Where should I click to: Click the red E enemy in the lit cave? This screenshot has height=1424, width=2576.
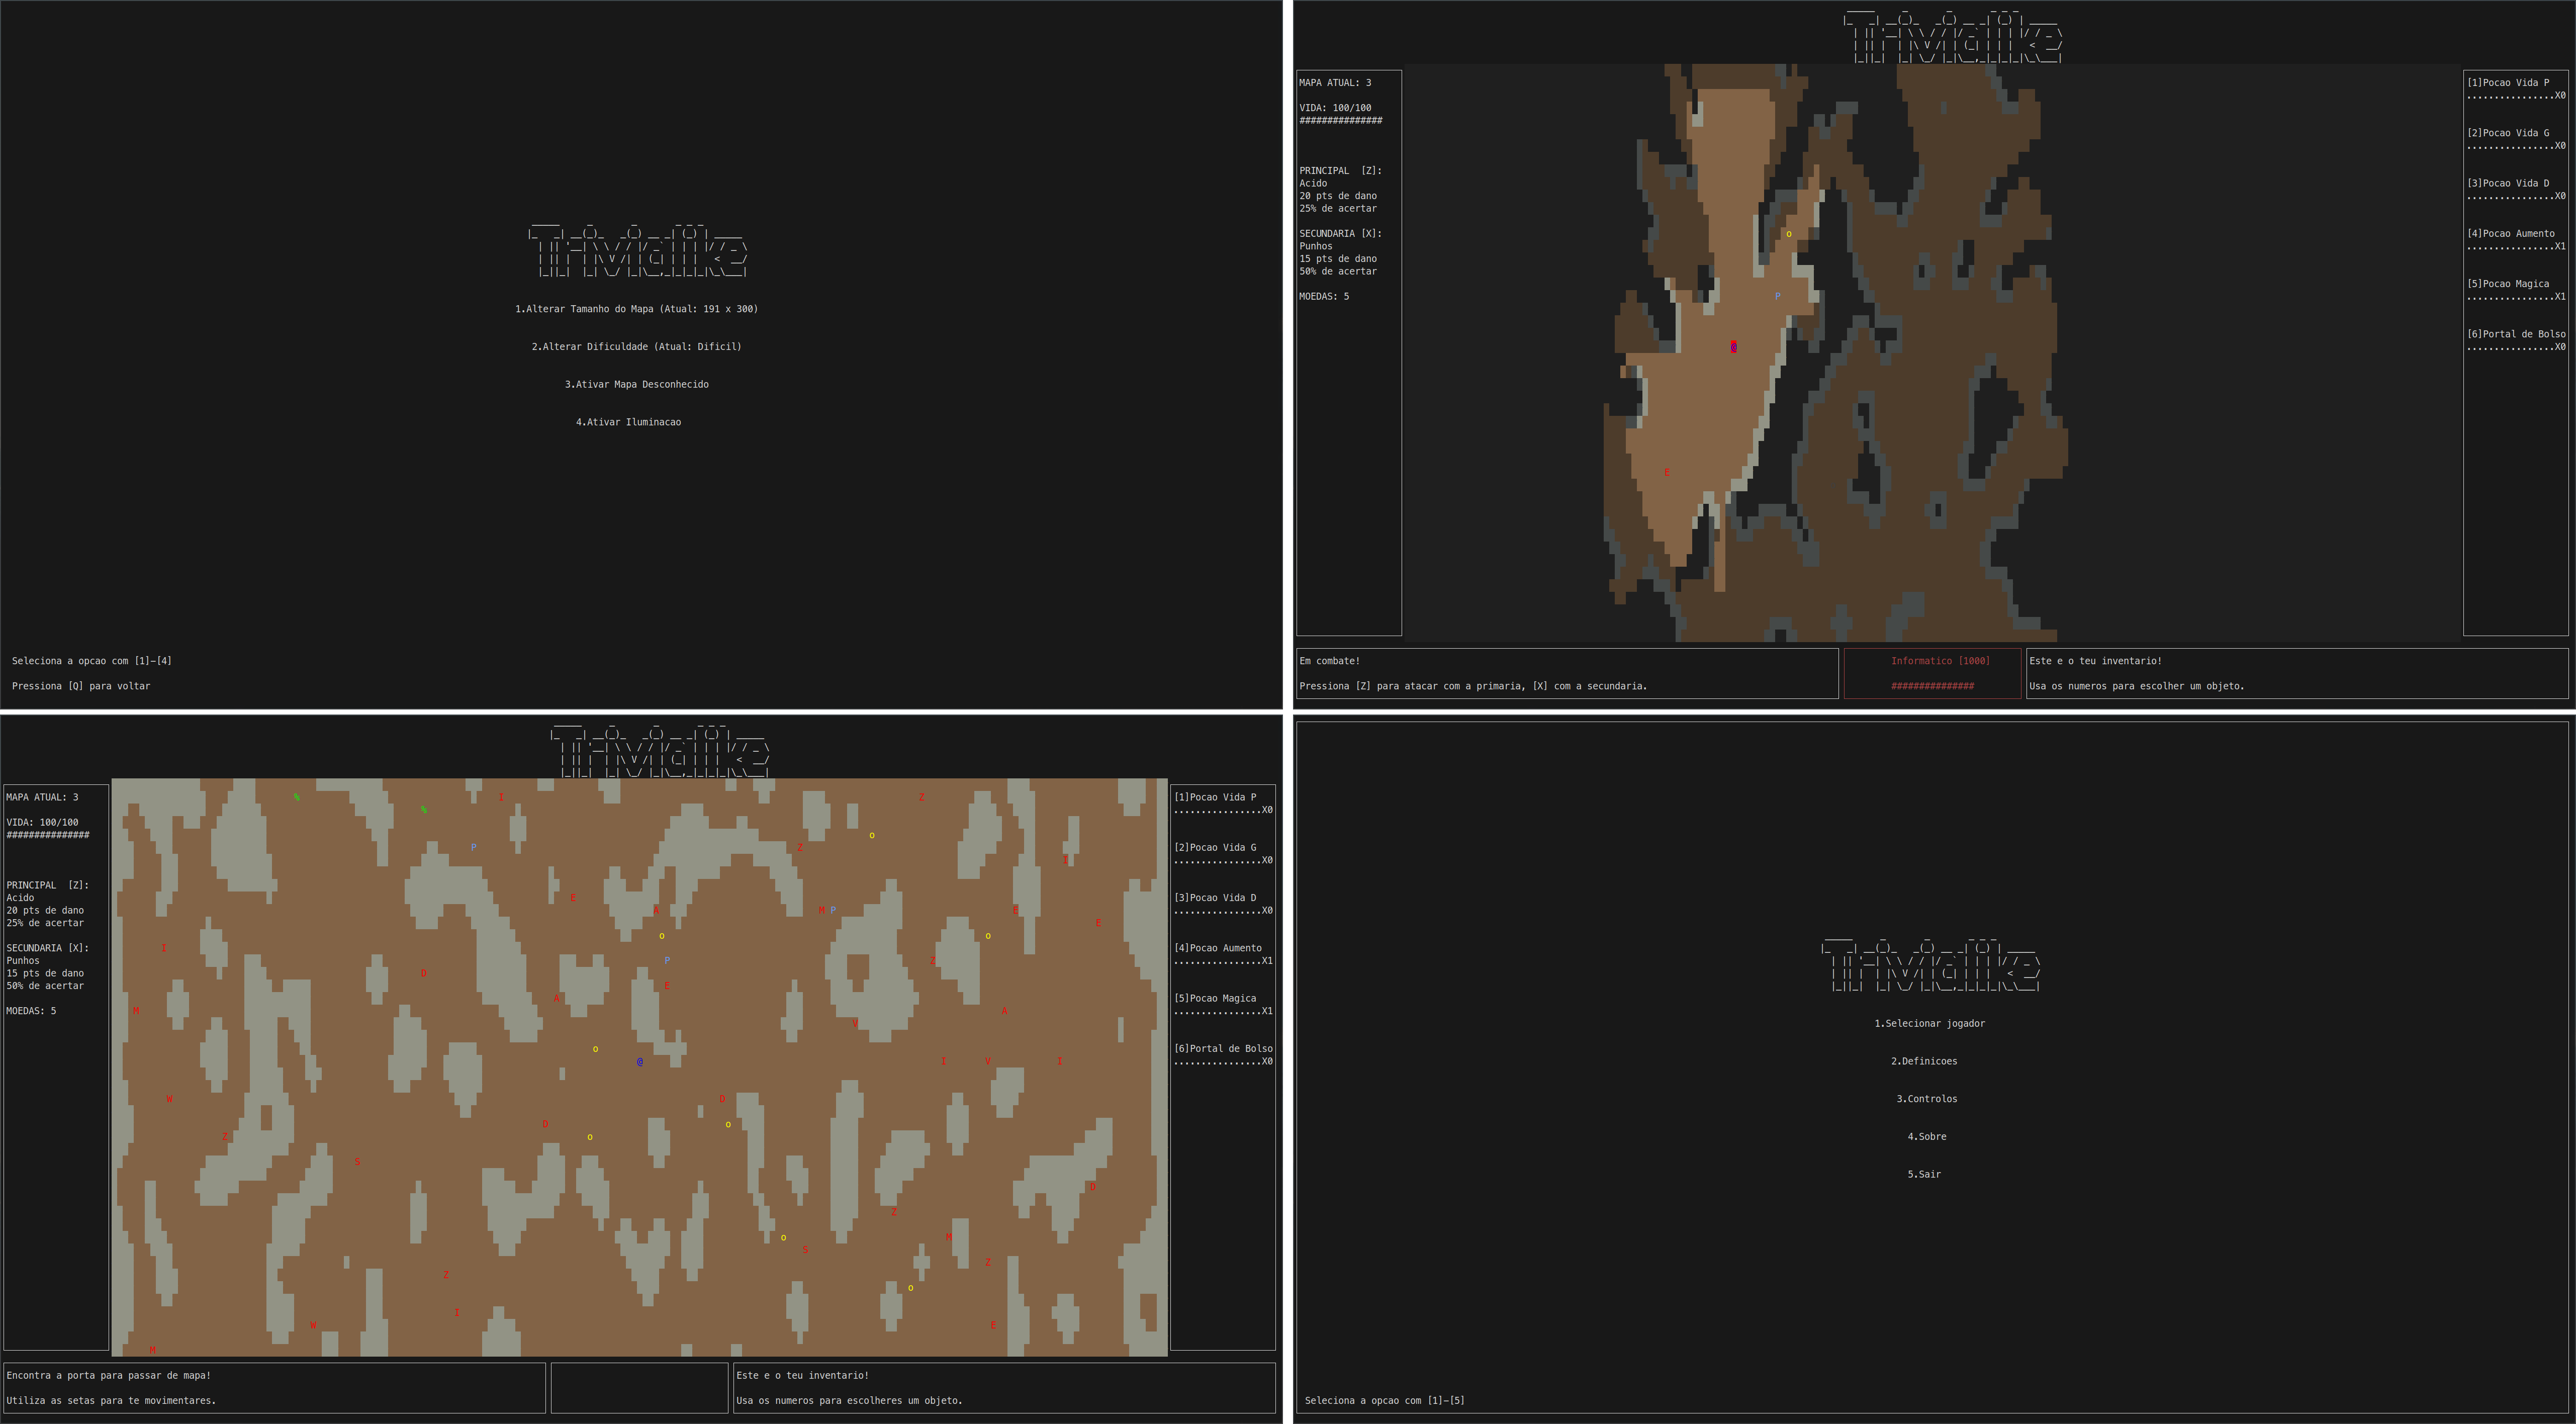pyautogui.click(x=1667, y=473)
